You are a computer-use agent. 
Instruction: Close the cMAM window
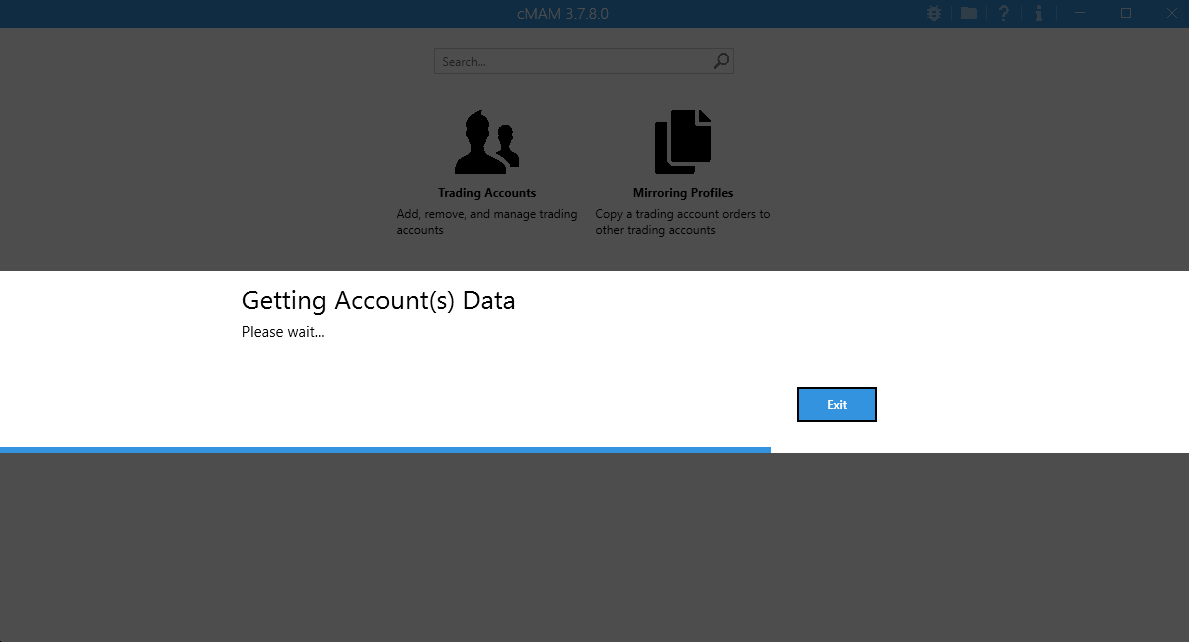pyautogui.click(x=1170, y=14)
